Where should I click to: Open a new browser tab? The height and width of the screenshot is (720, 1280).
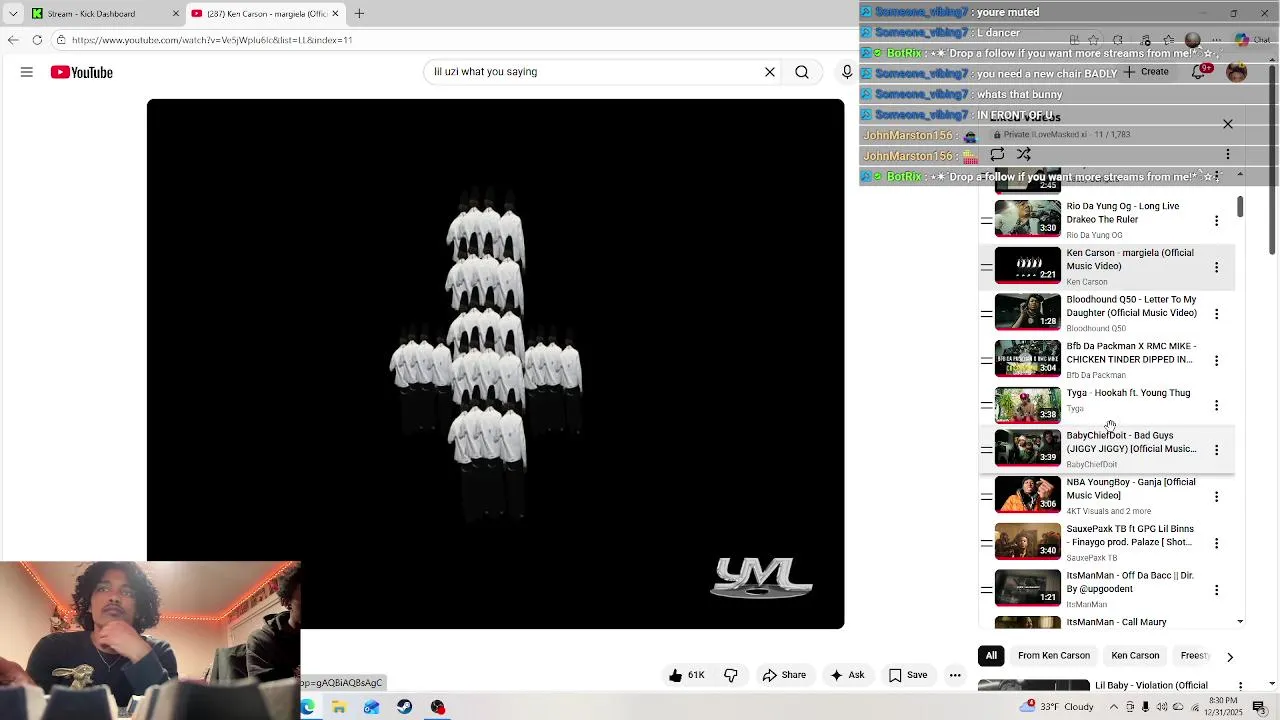tap(359, 13)
